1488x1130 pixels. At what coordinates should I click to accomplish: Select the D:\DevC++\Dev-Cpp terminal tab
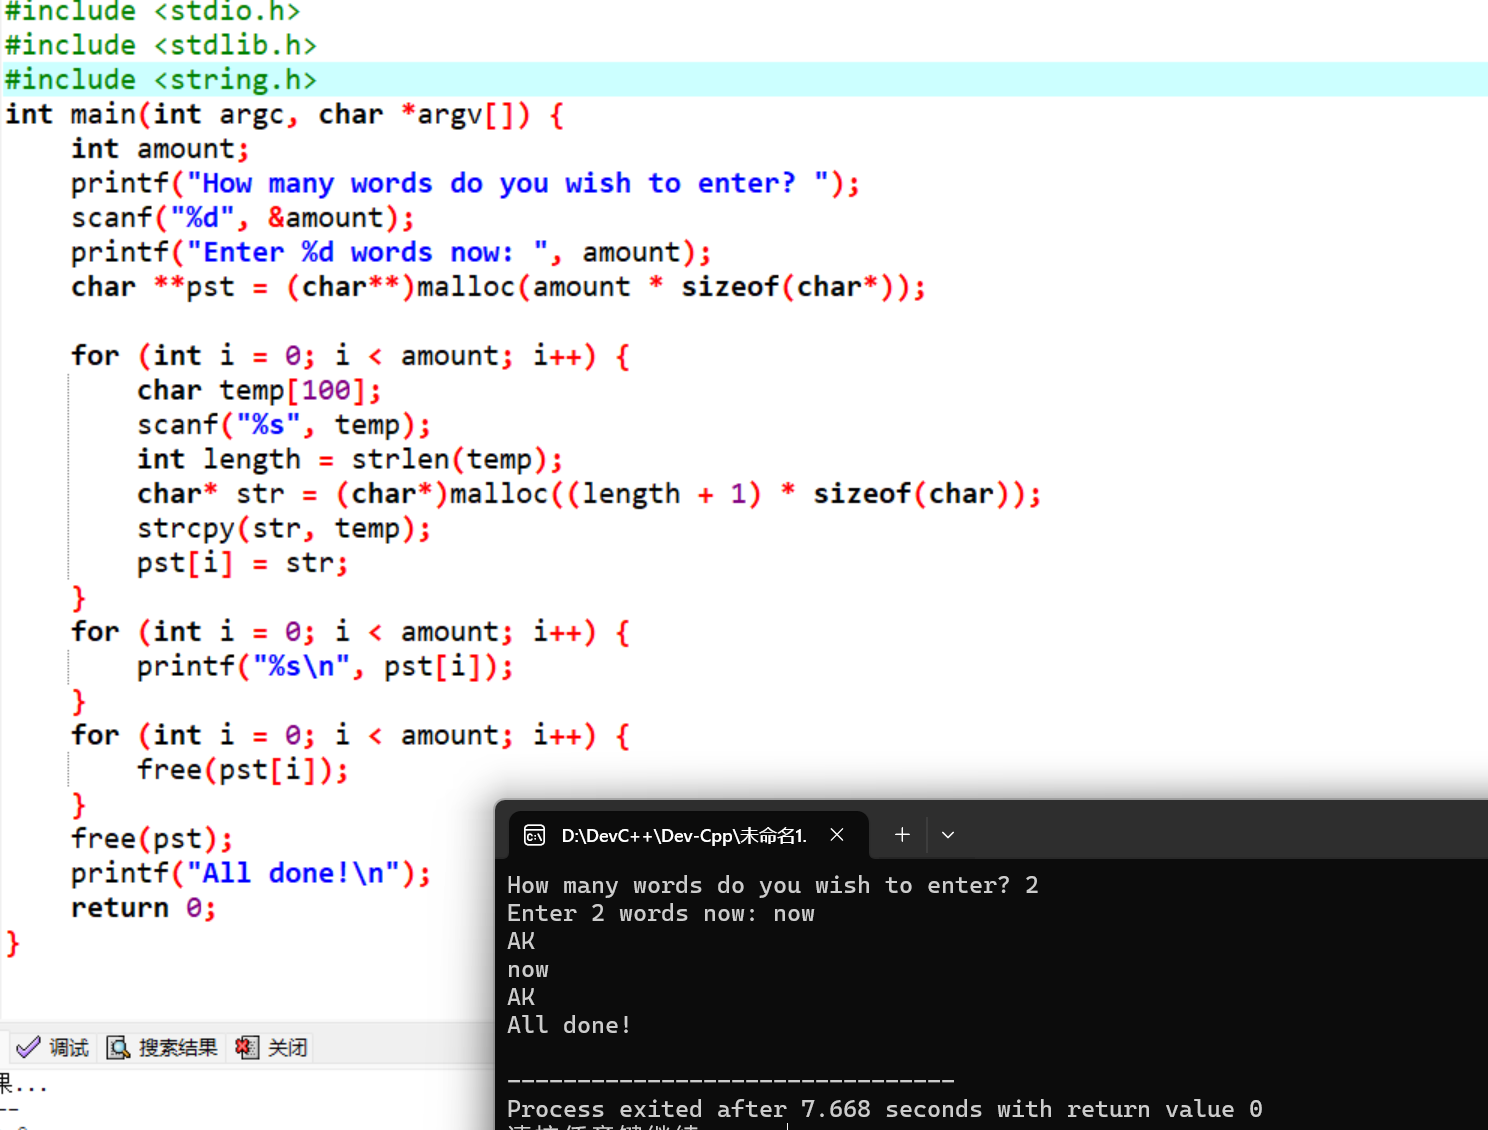(x=688, y=835)
